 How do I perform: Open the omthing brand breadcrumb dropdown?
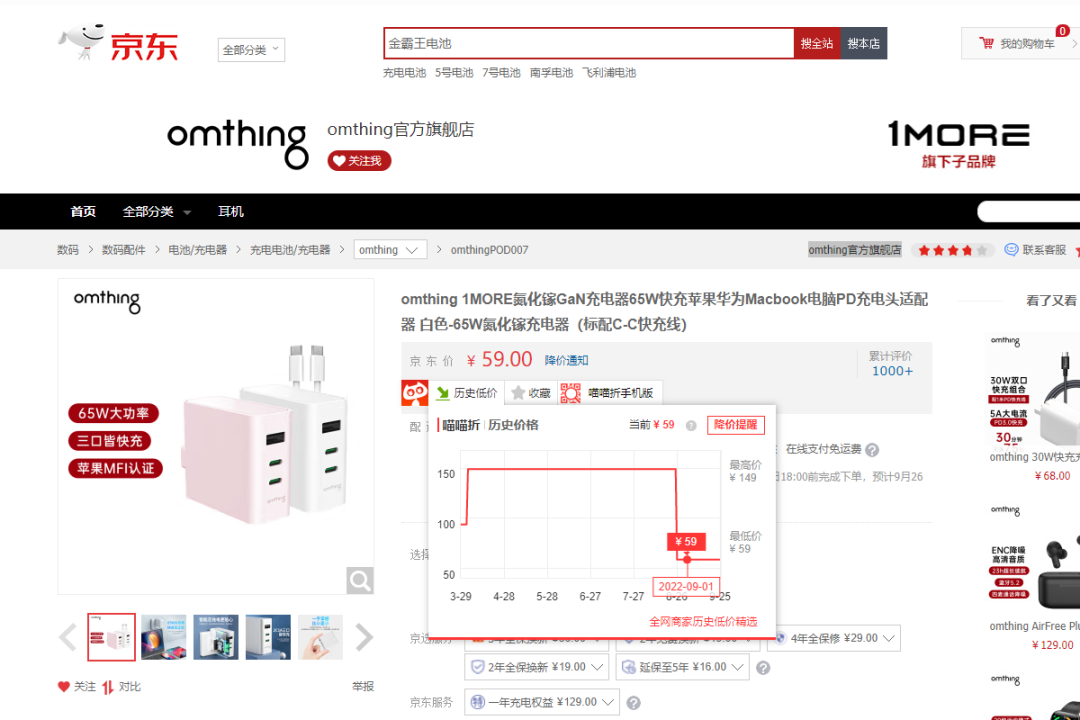click(x=390, y=249)
